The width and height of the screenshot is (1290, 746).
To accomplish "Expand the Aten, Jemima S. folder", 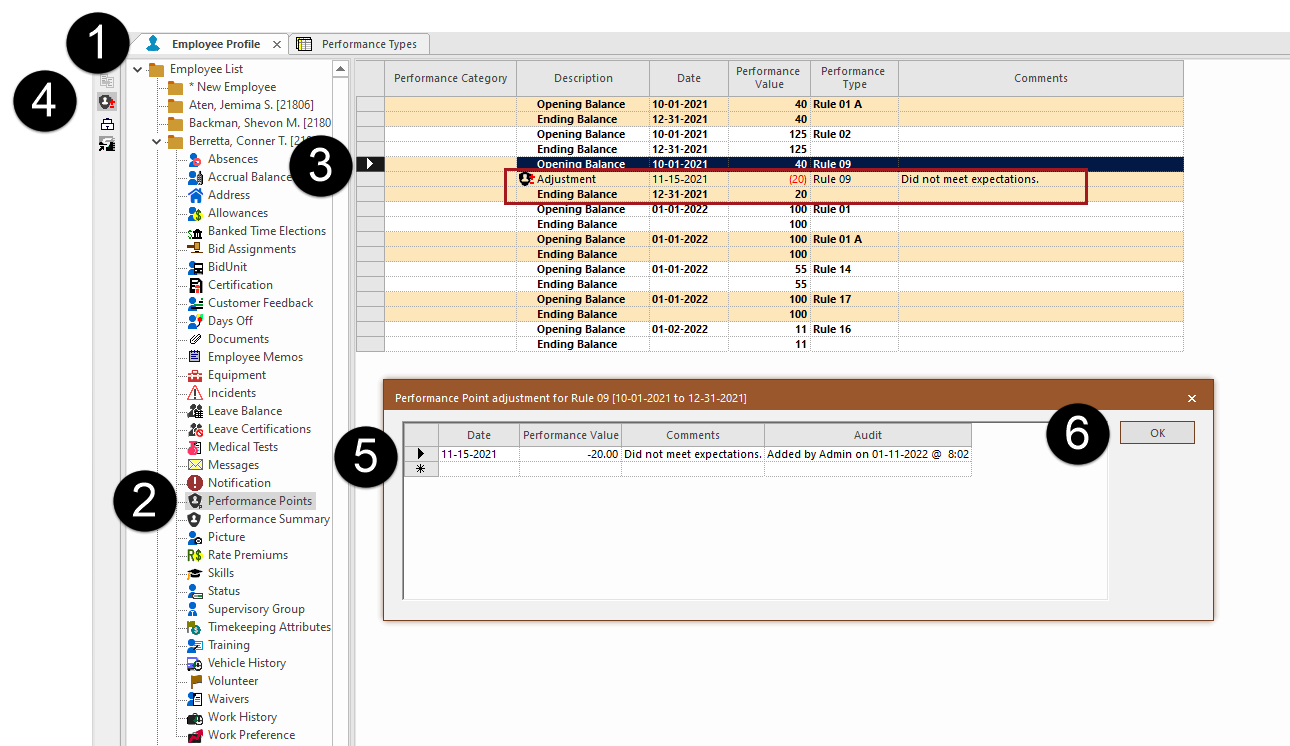I will [x=176, y=104].
